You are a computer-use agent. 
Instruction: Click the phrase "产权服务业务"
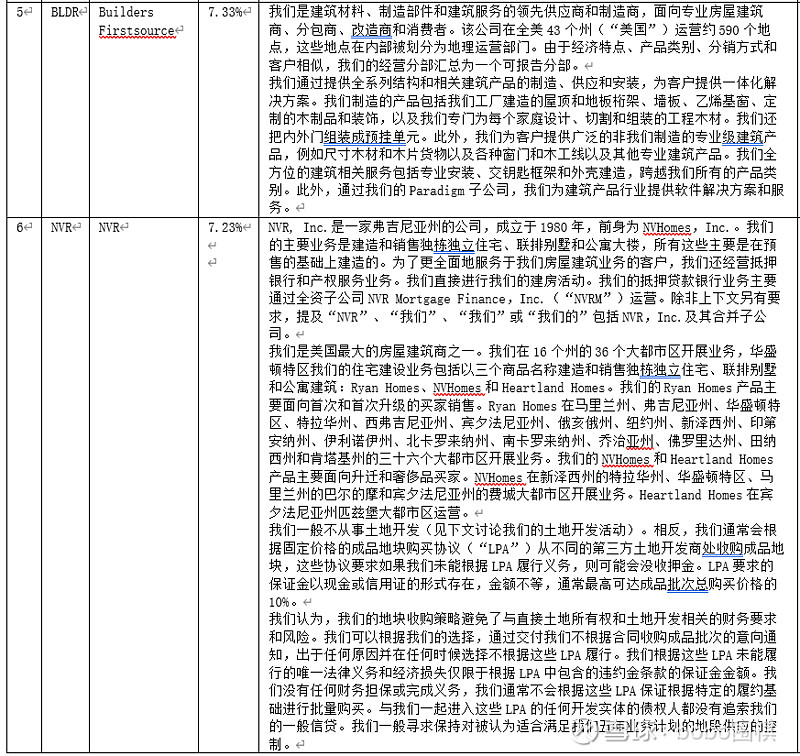point(352,281)
